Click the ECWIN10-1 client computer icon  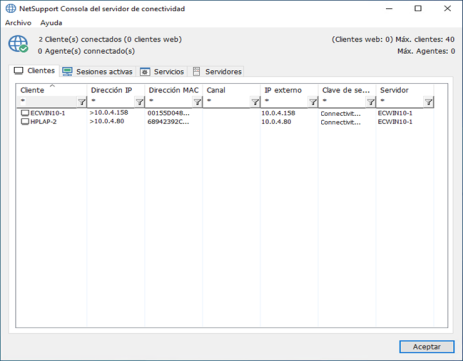point(25,113)
